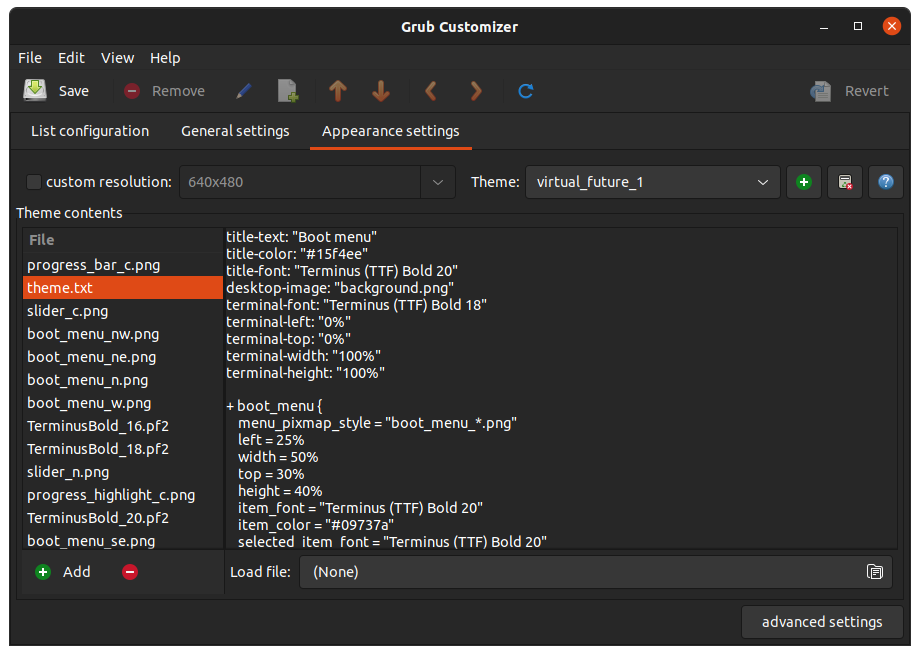920x655 pixels.
Task: Click the Remove label in toolbar
Action: tap(178, 91)
